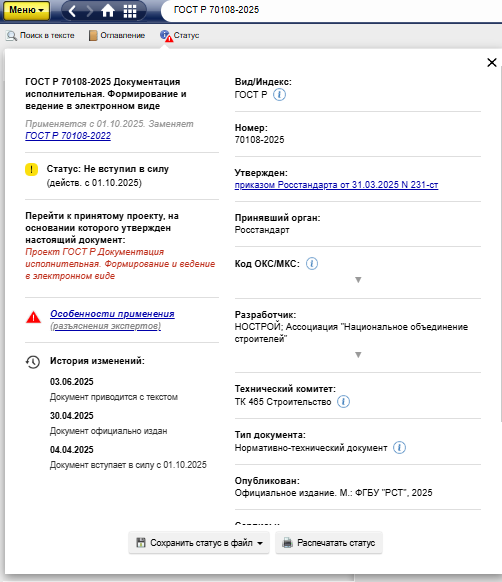Open Поиск в тексте search tool
This screenshot has width=502, height=582.
point(40,36)
